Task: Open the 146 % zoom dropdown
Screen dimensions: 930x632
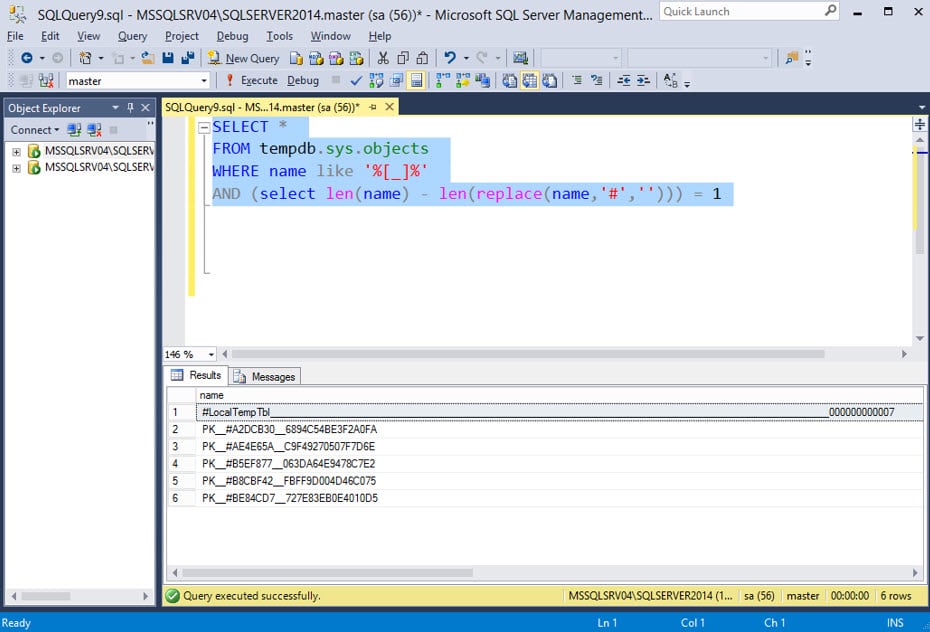Action: tap(211, 354)
